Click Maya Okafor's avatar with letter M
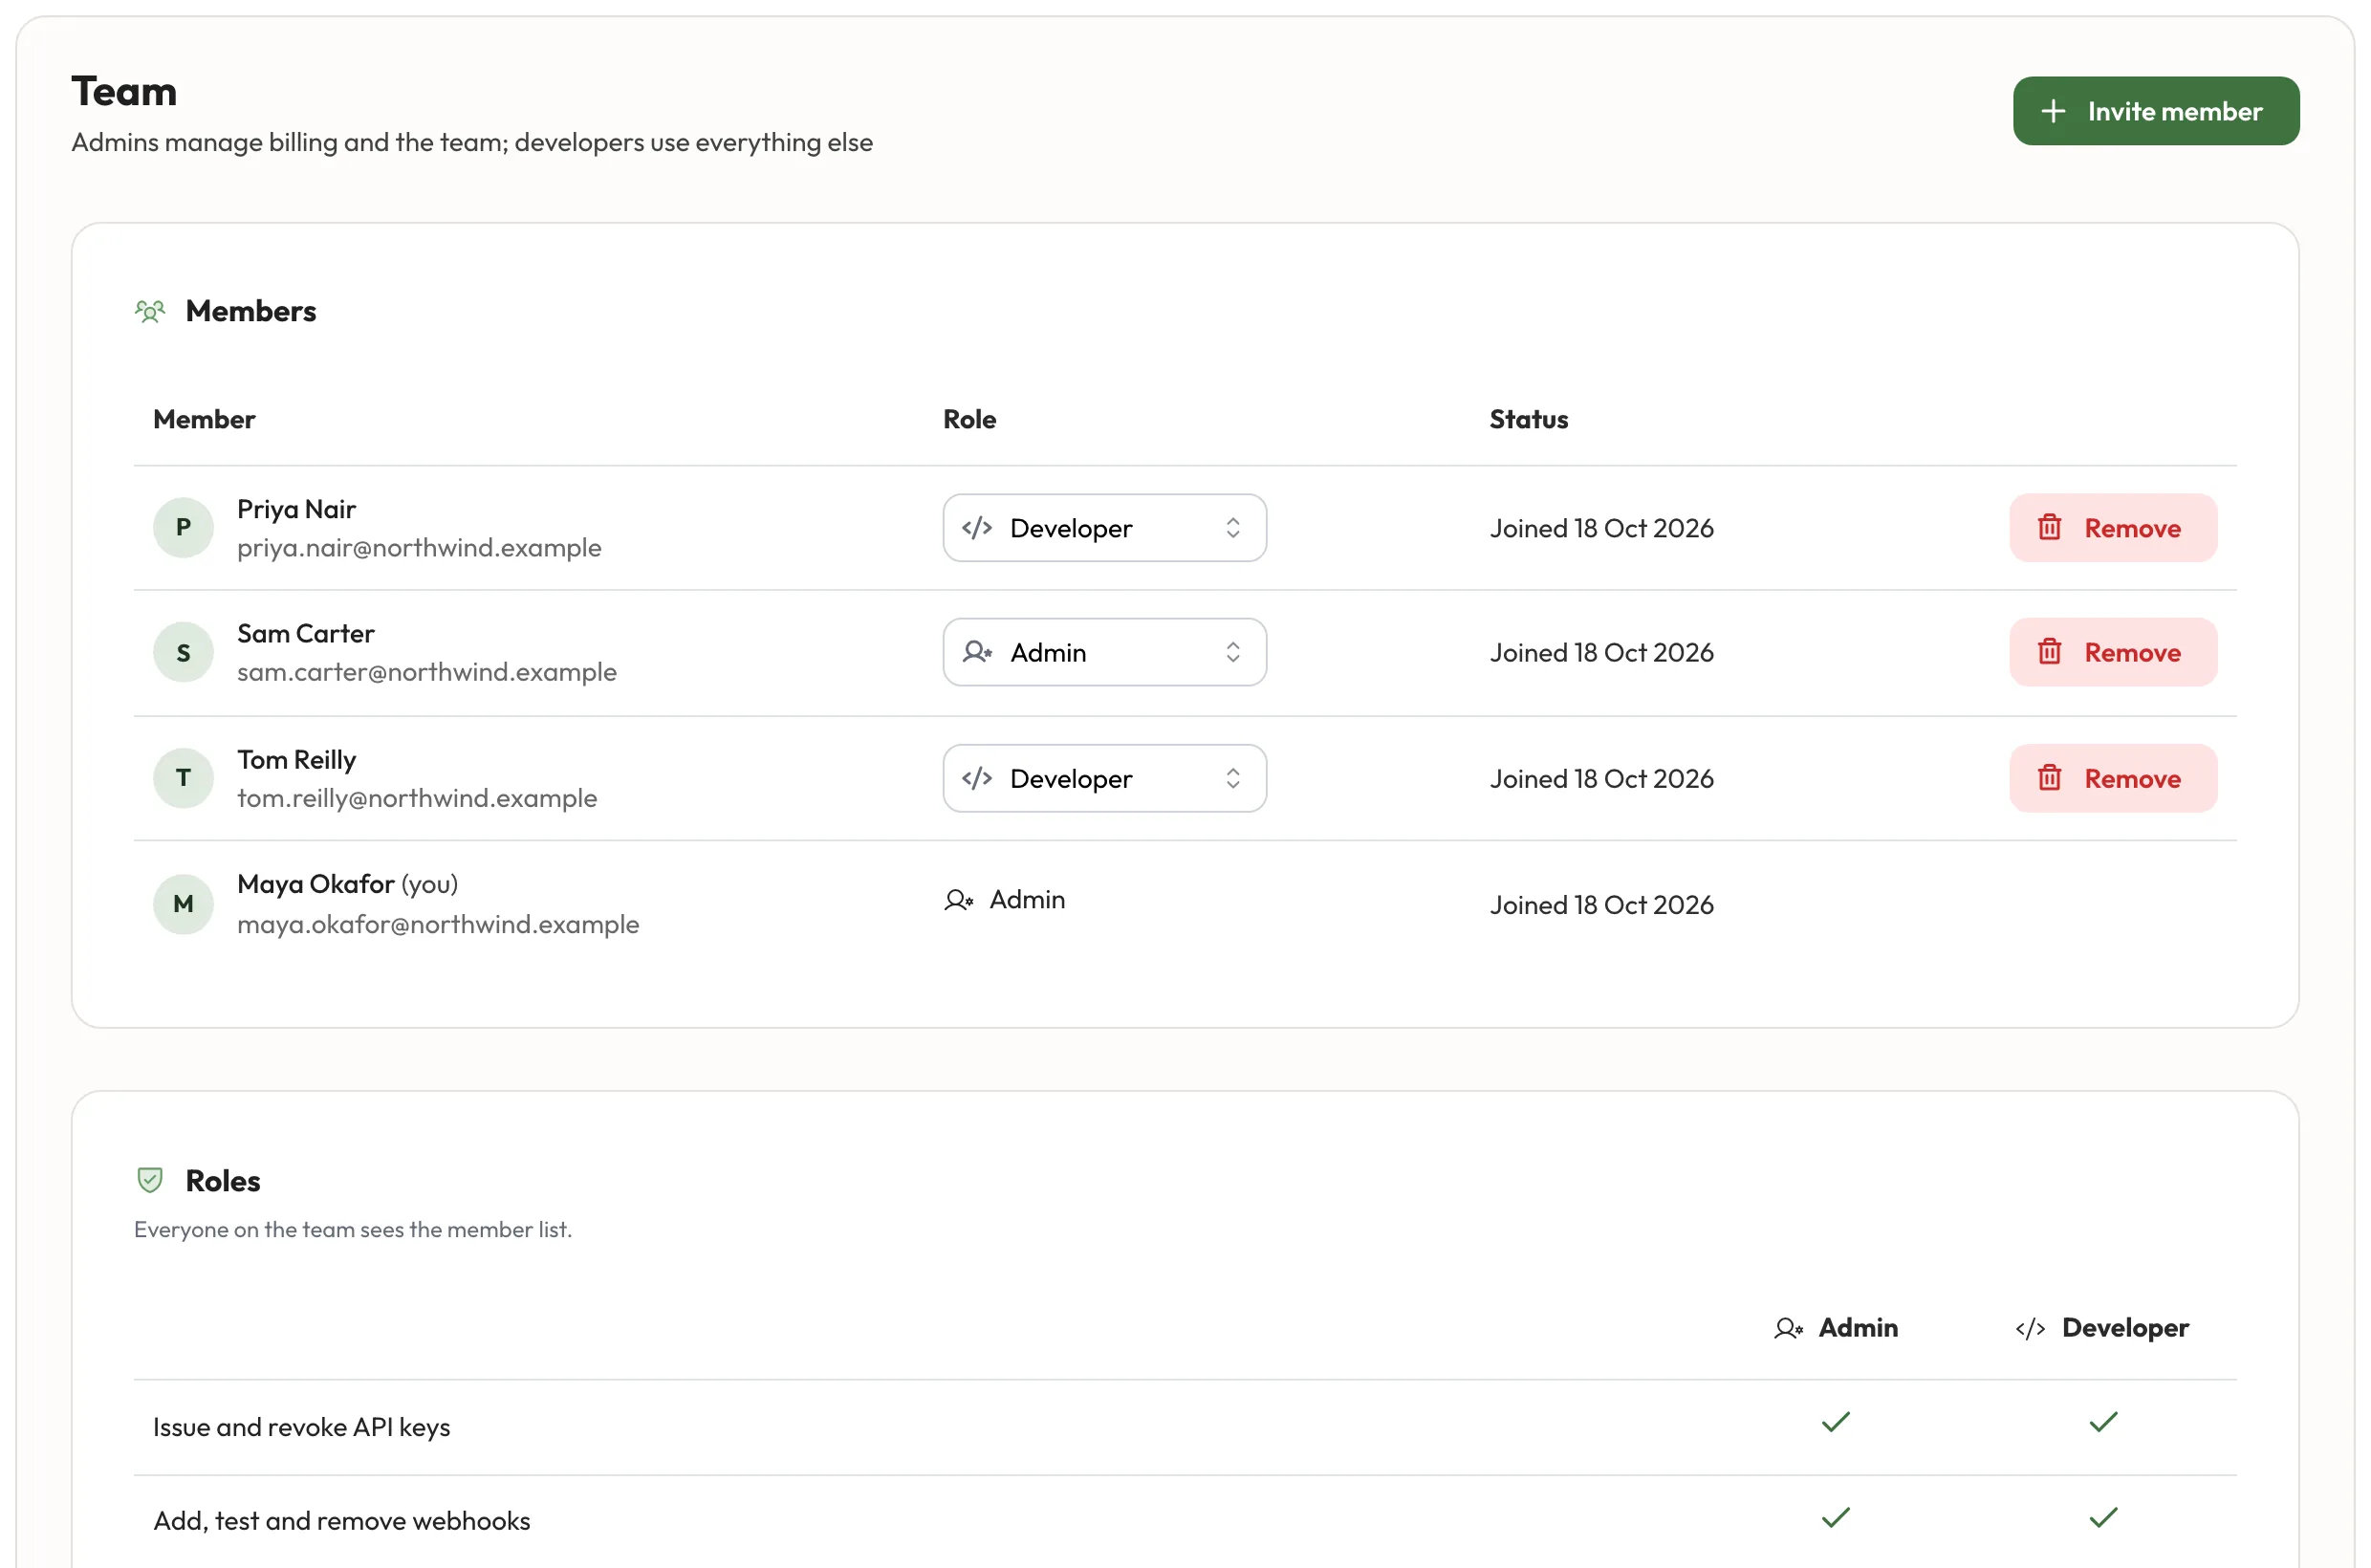The image size is (2371, 1568). click(183, 904)
